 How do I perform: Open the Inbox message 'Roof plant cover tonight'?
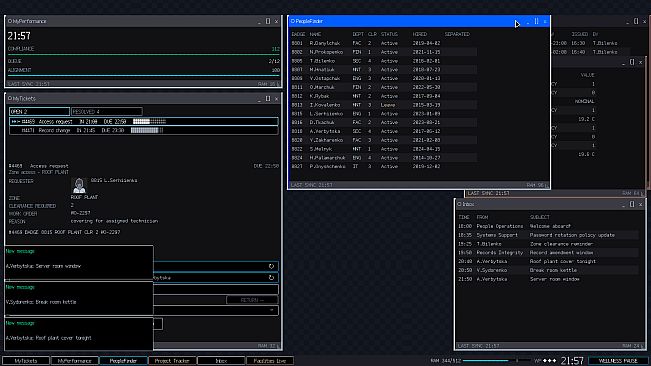(548, 261)
